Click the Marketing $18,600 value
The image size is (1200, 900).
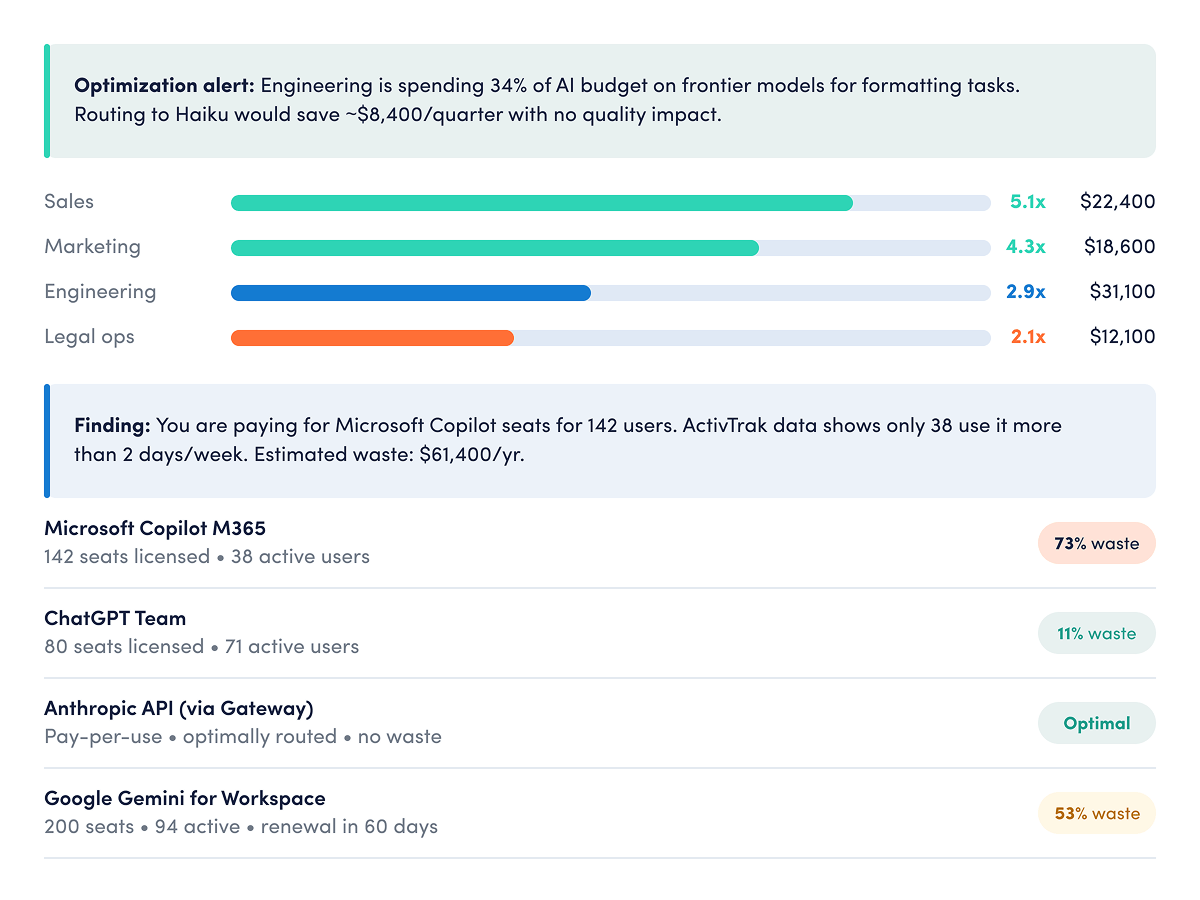1119,247
